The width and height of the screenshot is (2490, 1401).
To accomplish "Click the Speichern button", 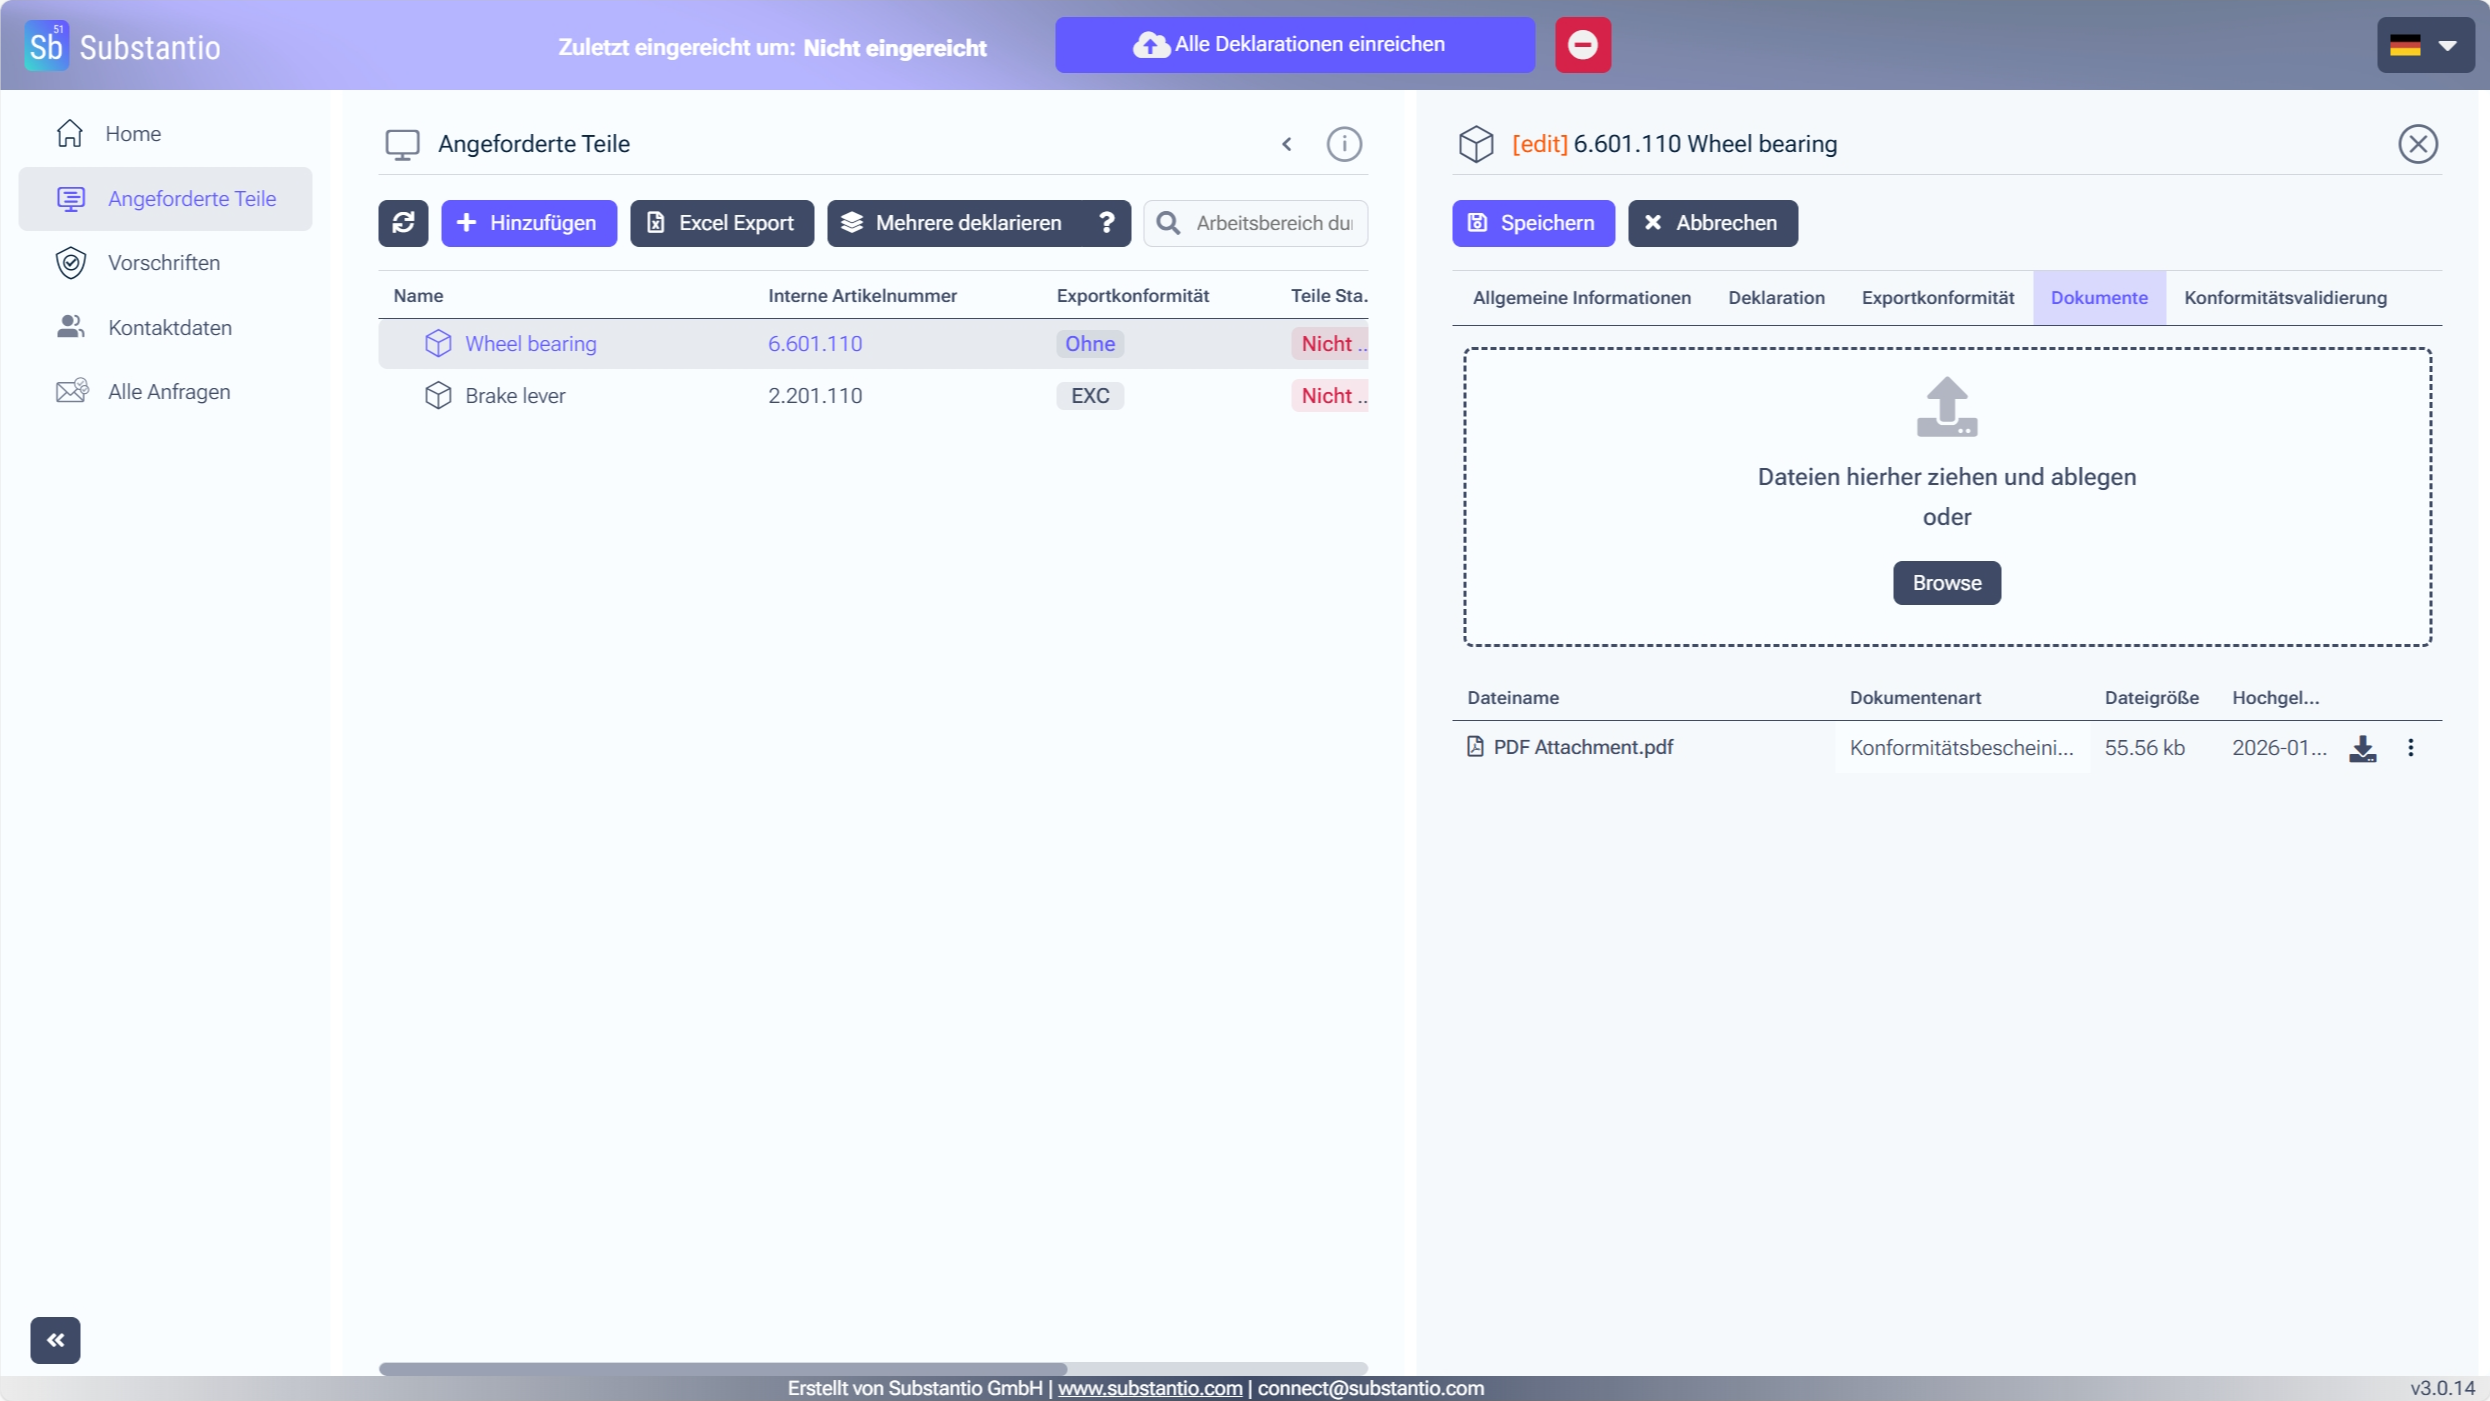I will point(1532,223).
